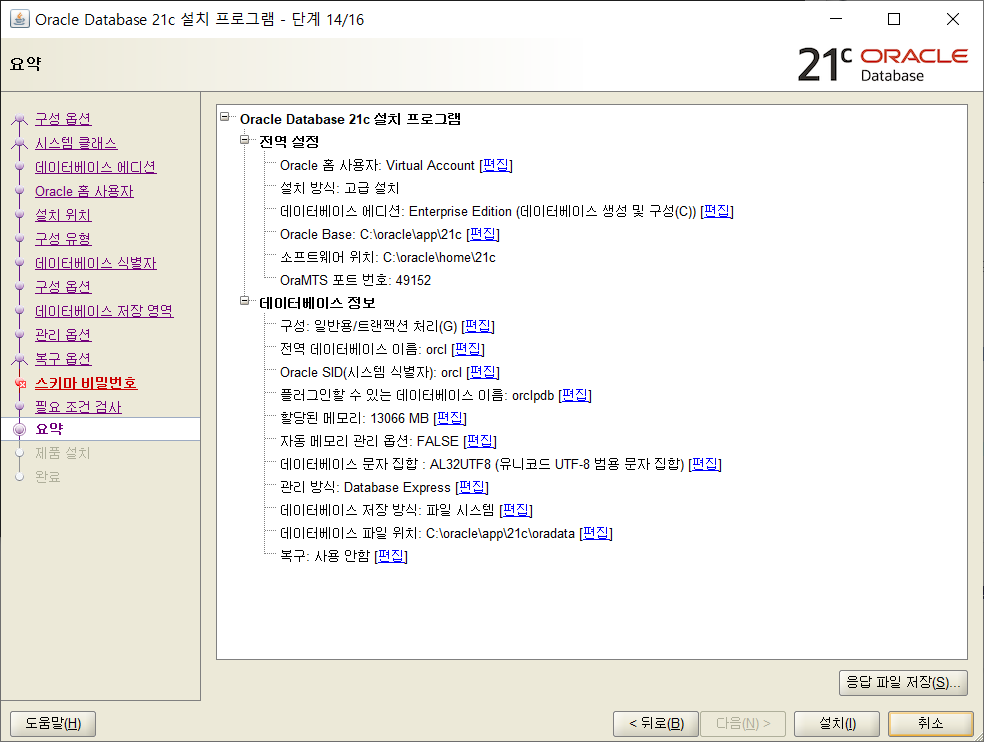Select the current 요약 step in sidebar
The width and height of the screenshot is (984, 742).
(49, 429)
